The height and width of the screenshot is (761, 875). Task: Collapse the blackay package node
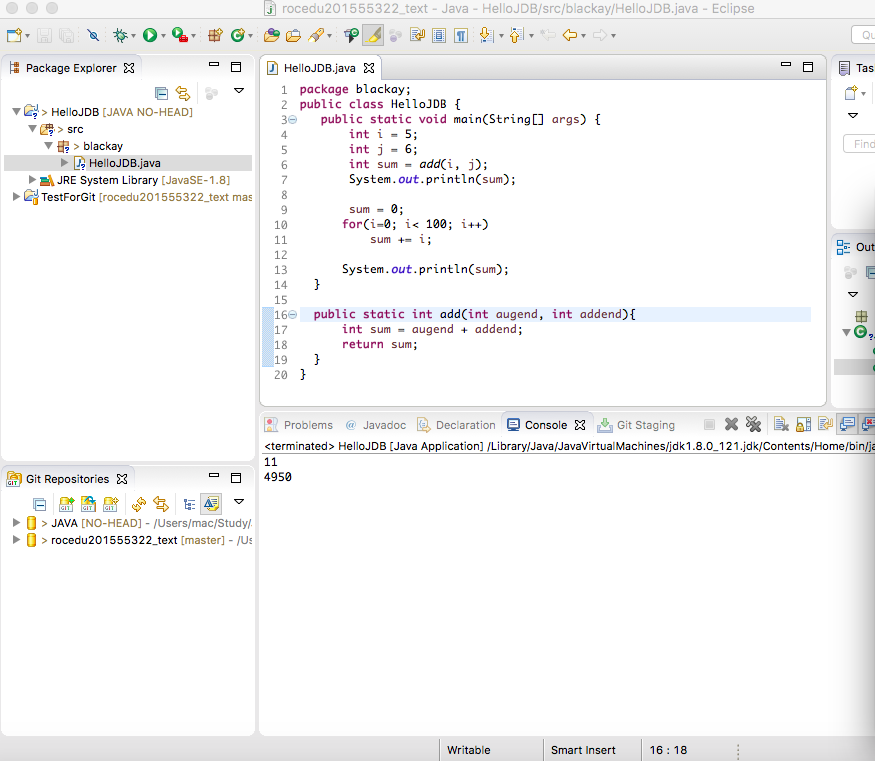[49, 146]
